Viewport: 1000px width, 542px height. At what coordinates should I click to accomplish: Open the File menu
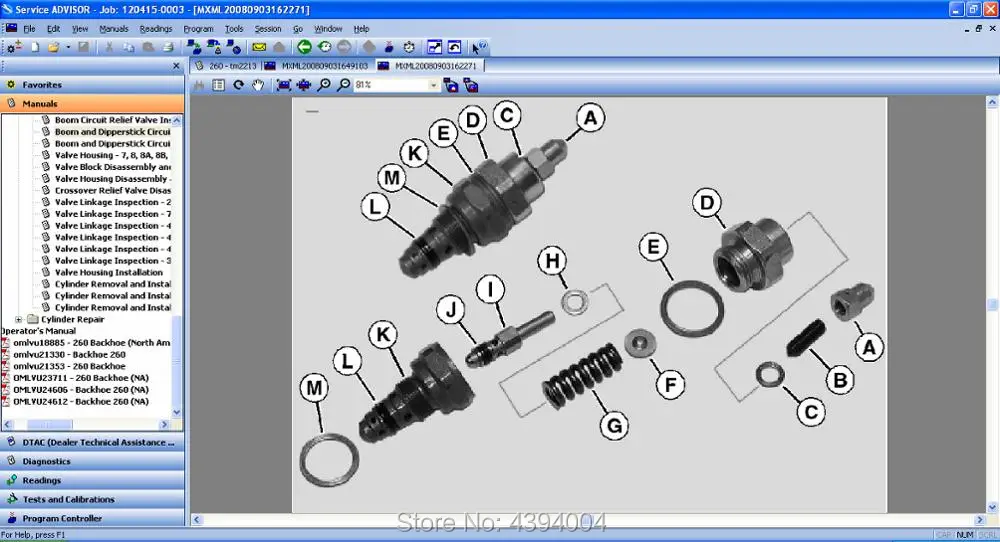click(x=29, y=29)
